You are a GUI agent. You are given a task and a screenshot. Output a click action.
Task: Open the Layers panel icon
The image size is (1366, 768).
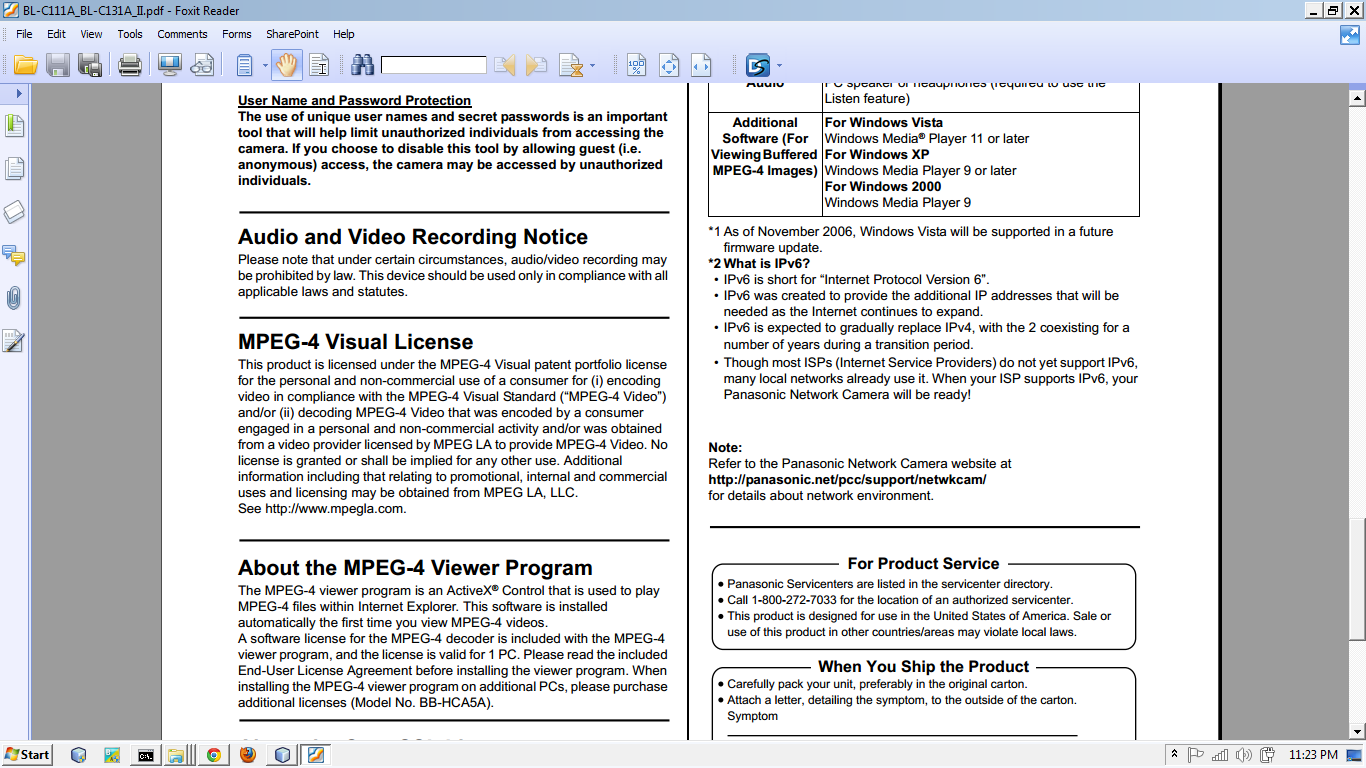click(x=14, y=212)
